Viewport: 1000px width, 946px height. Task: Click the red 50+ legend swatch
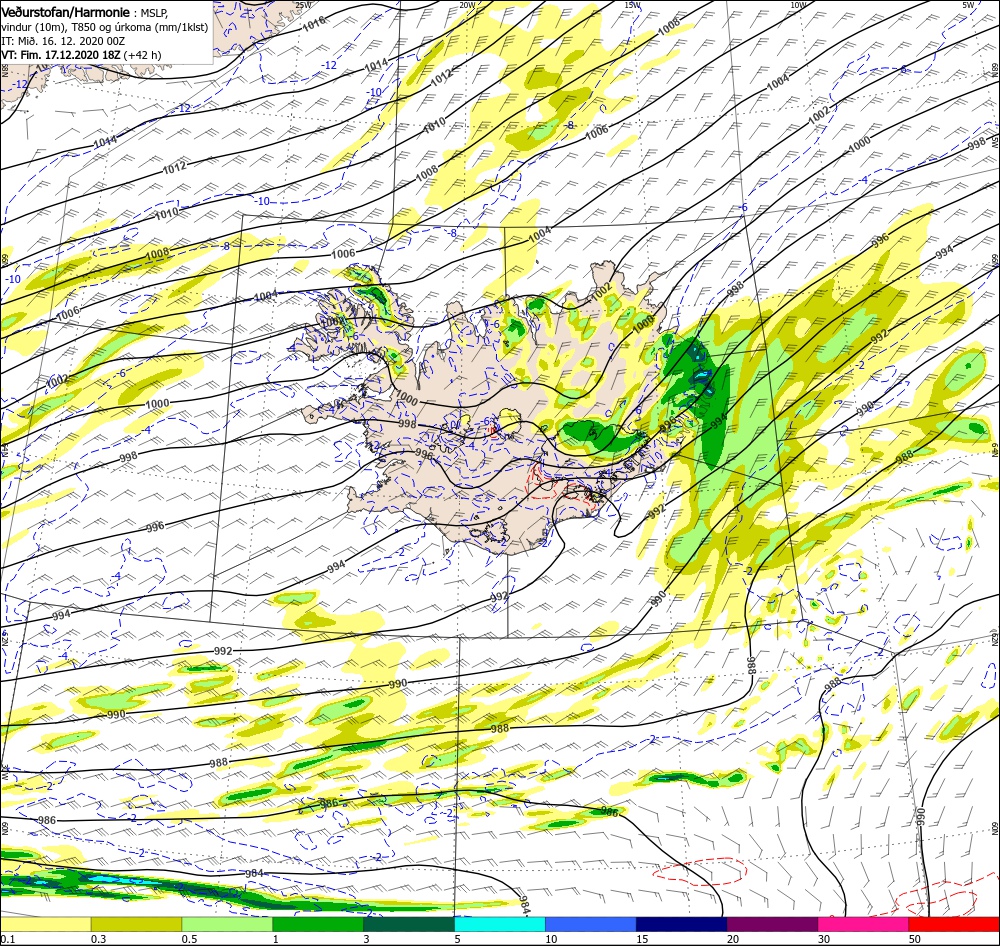point(954,925)
